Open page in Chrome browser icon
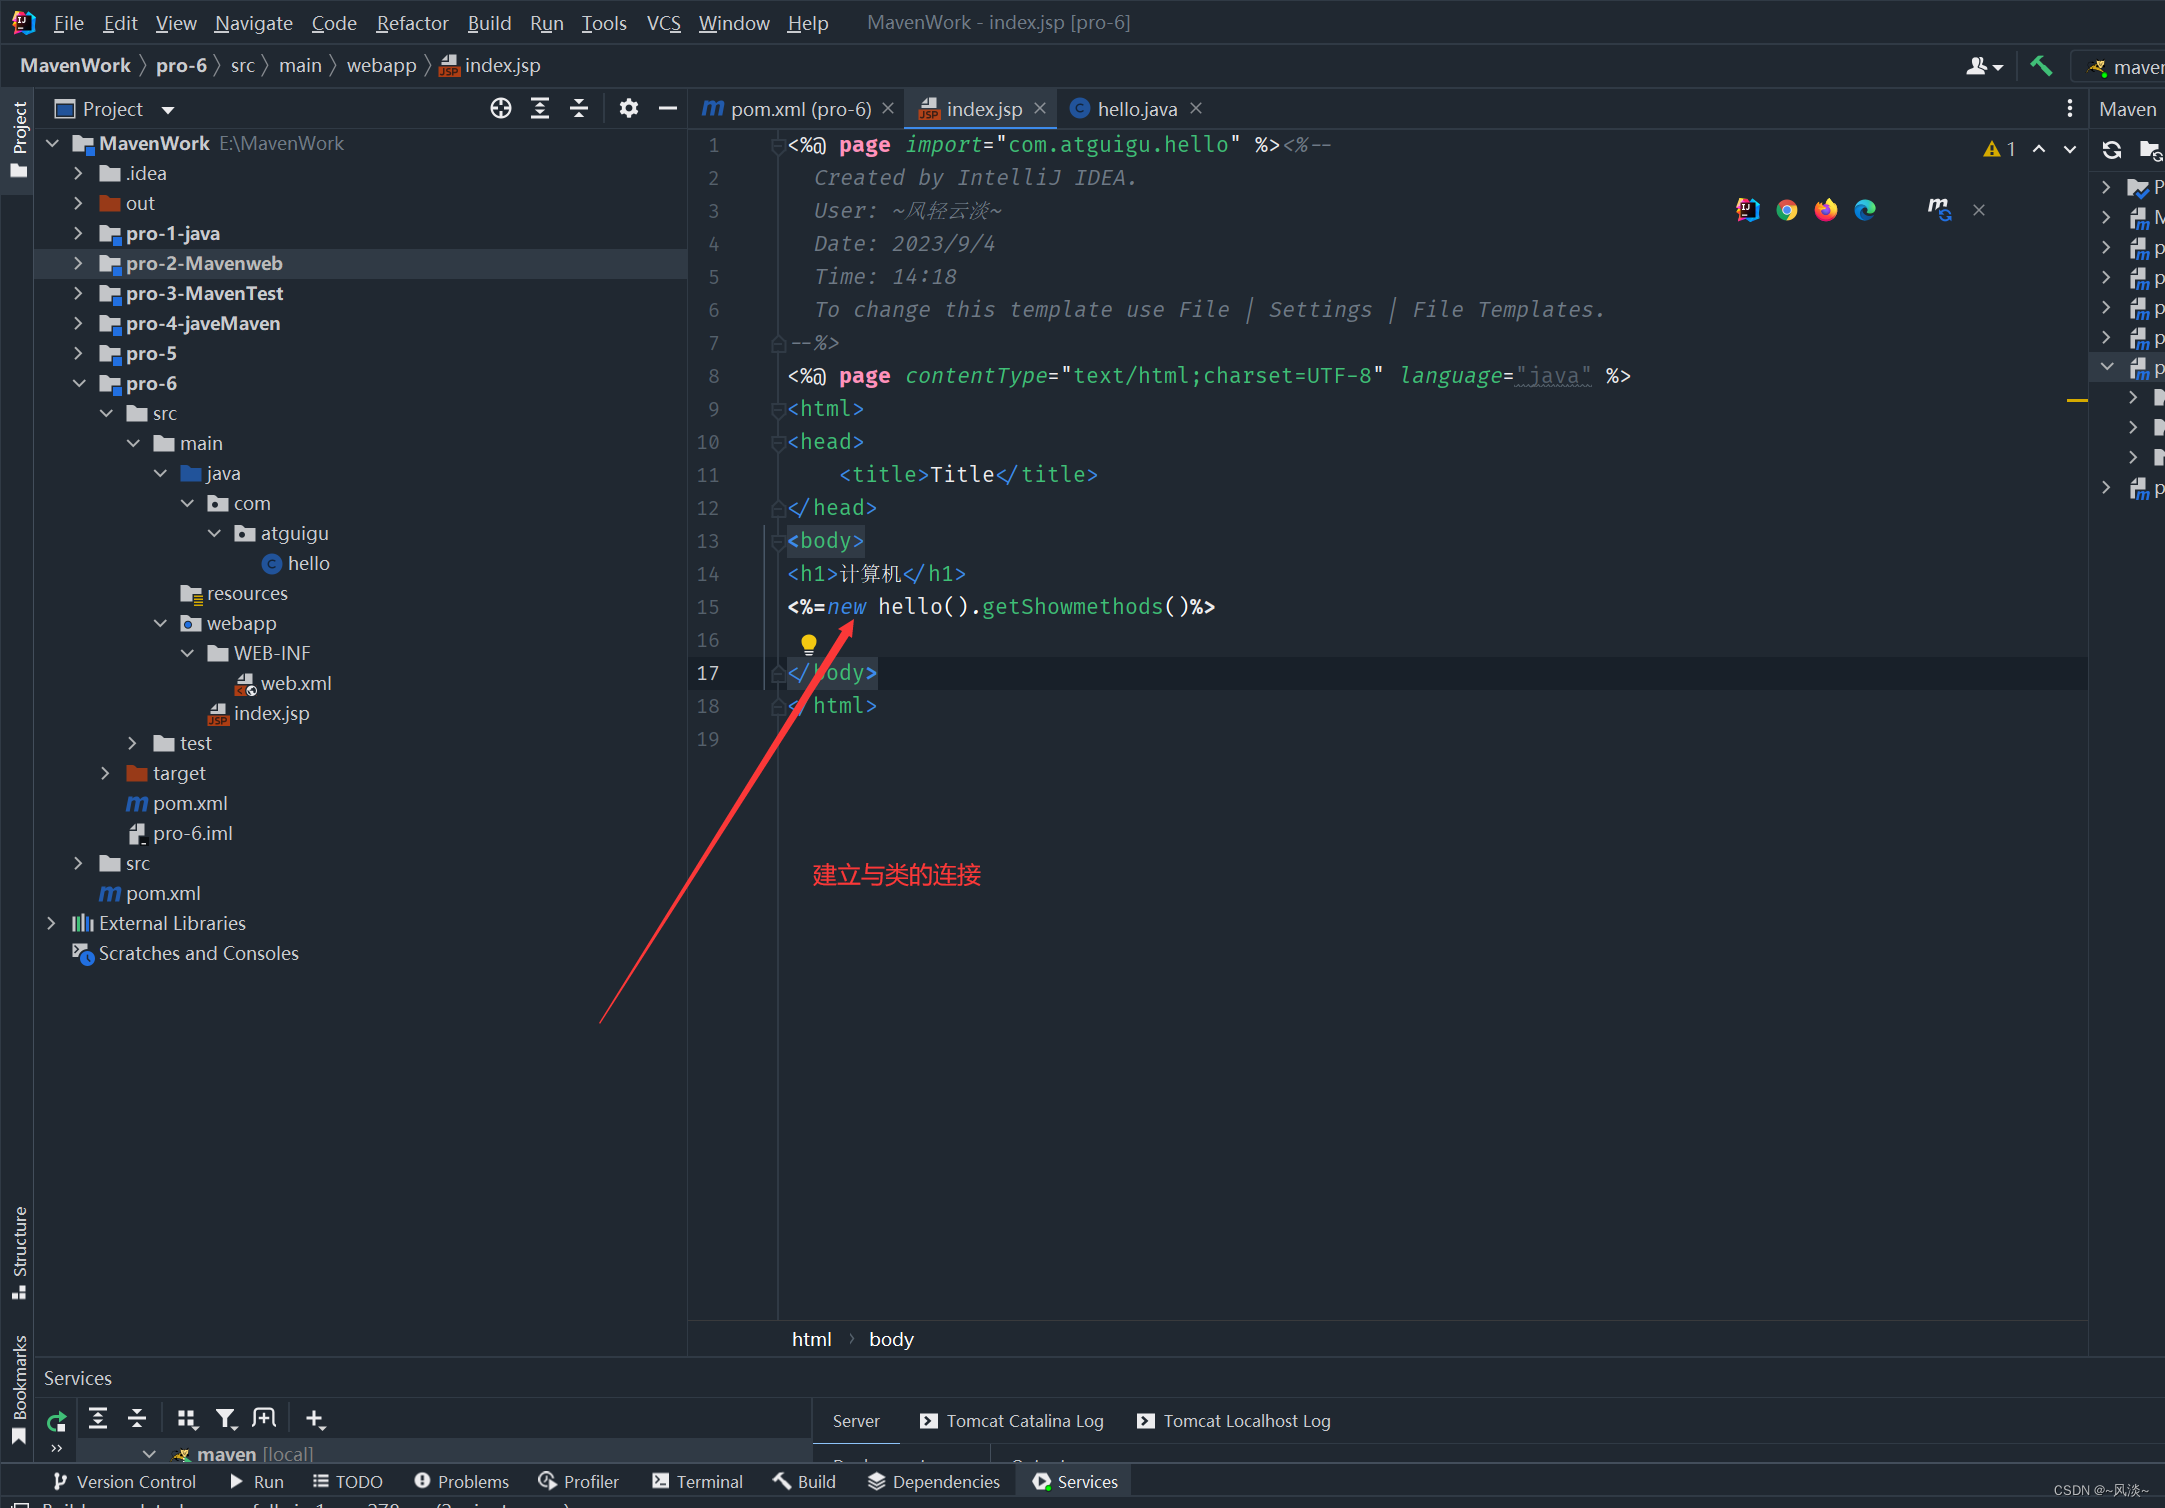Image resolution: width=2165 pixels, height=1508 pixels. point(1786,210)
